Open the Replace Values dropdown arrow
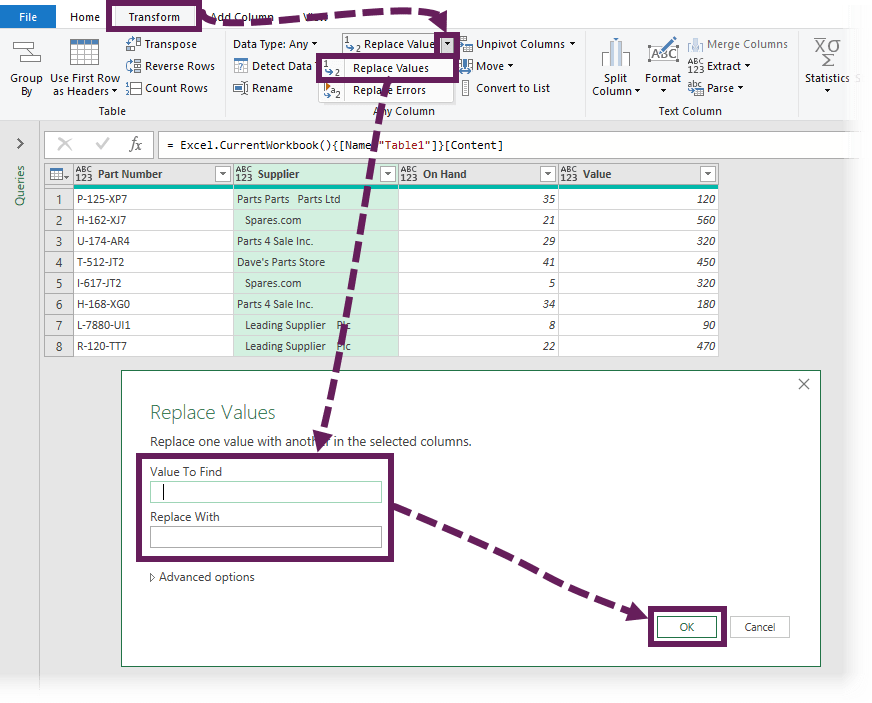 447,44
